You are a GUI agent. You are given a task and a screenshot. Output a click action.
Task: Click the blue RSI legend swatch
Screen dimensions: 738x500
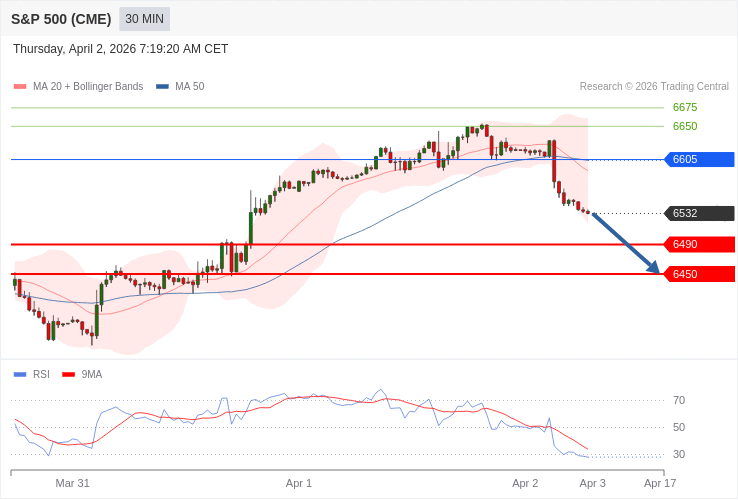[x=20, y=374]
